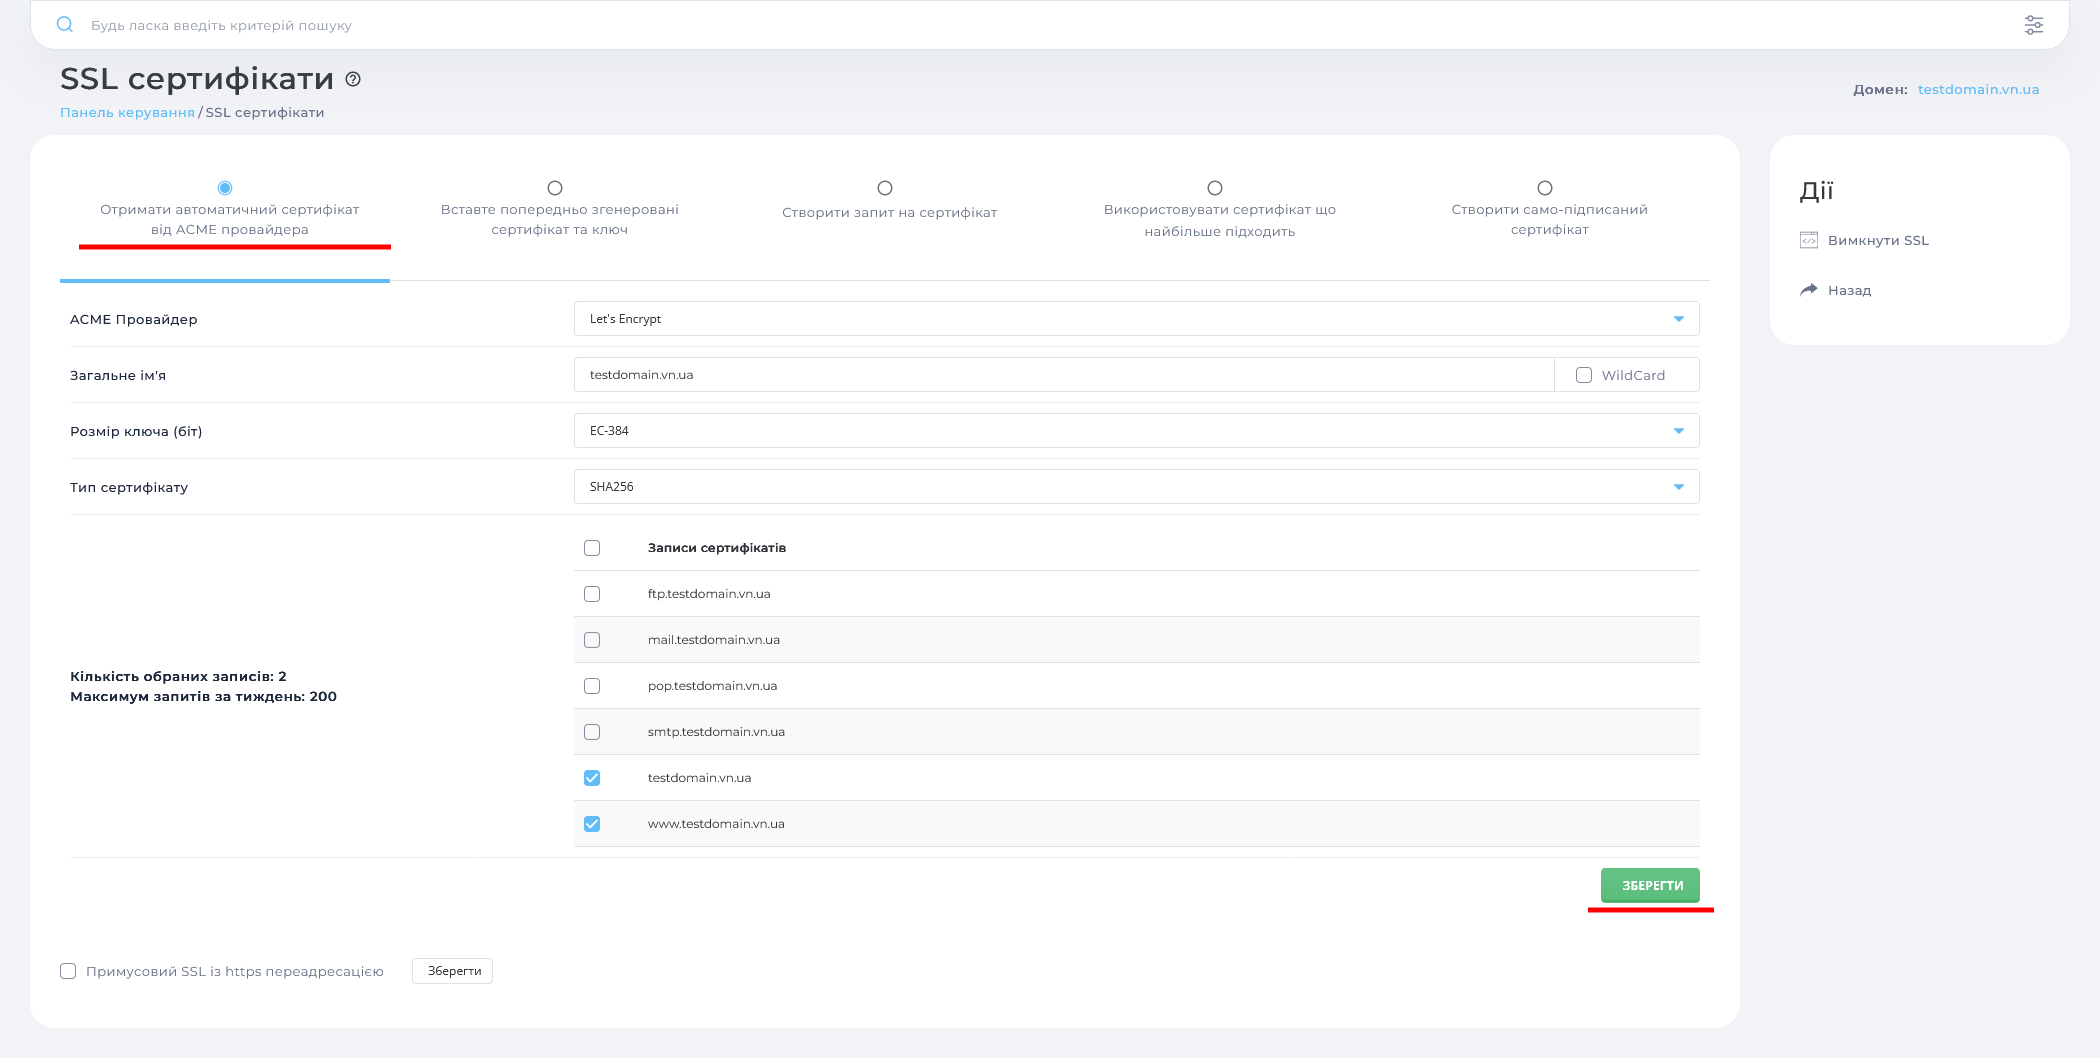Click the Вимкнути SSL icon
2100x1058 pixels.
pyautogui.click(x=1808, y=240)
